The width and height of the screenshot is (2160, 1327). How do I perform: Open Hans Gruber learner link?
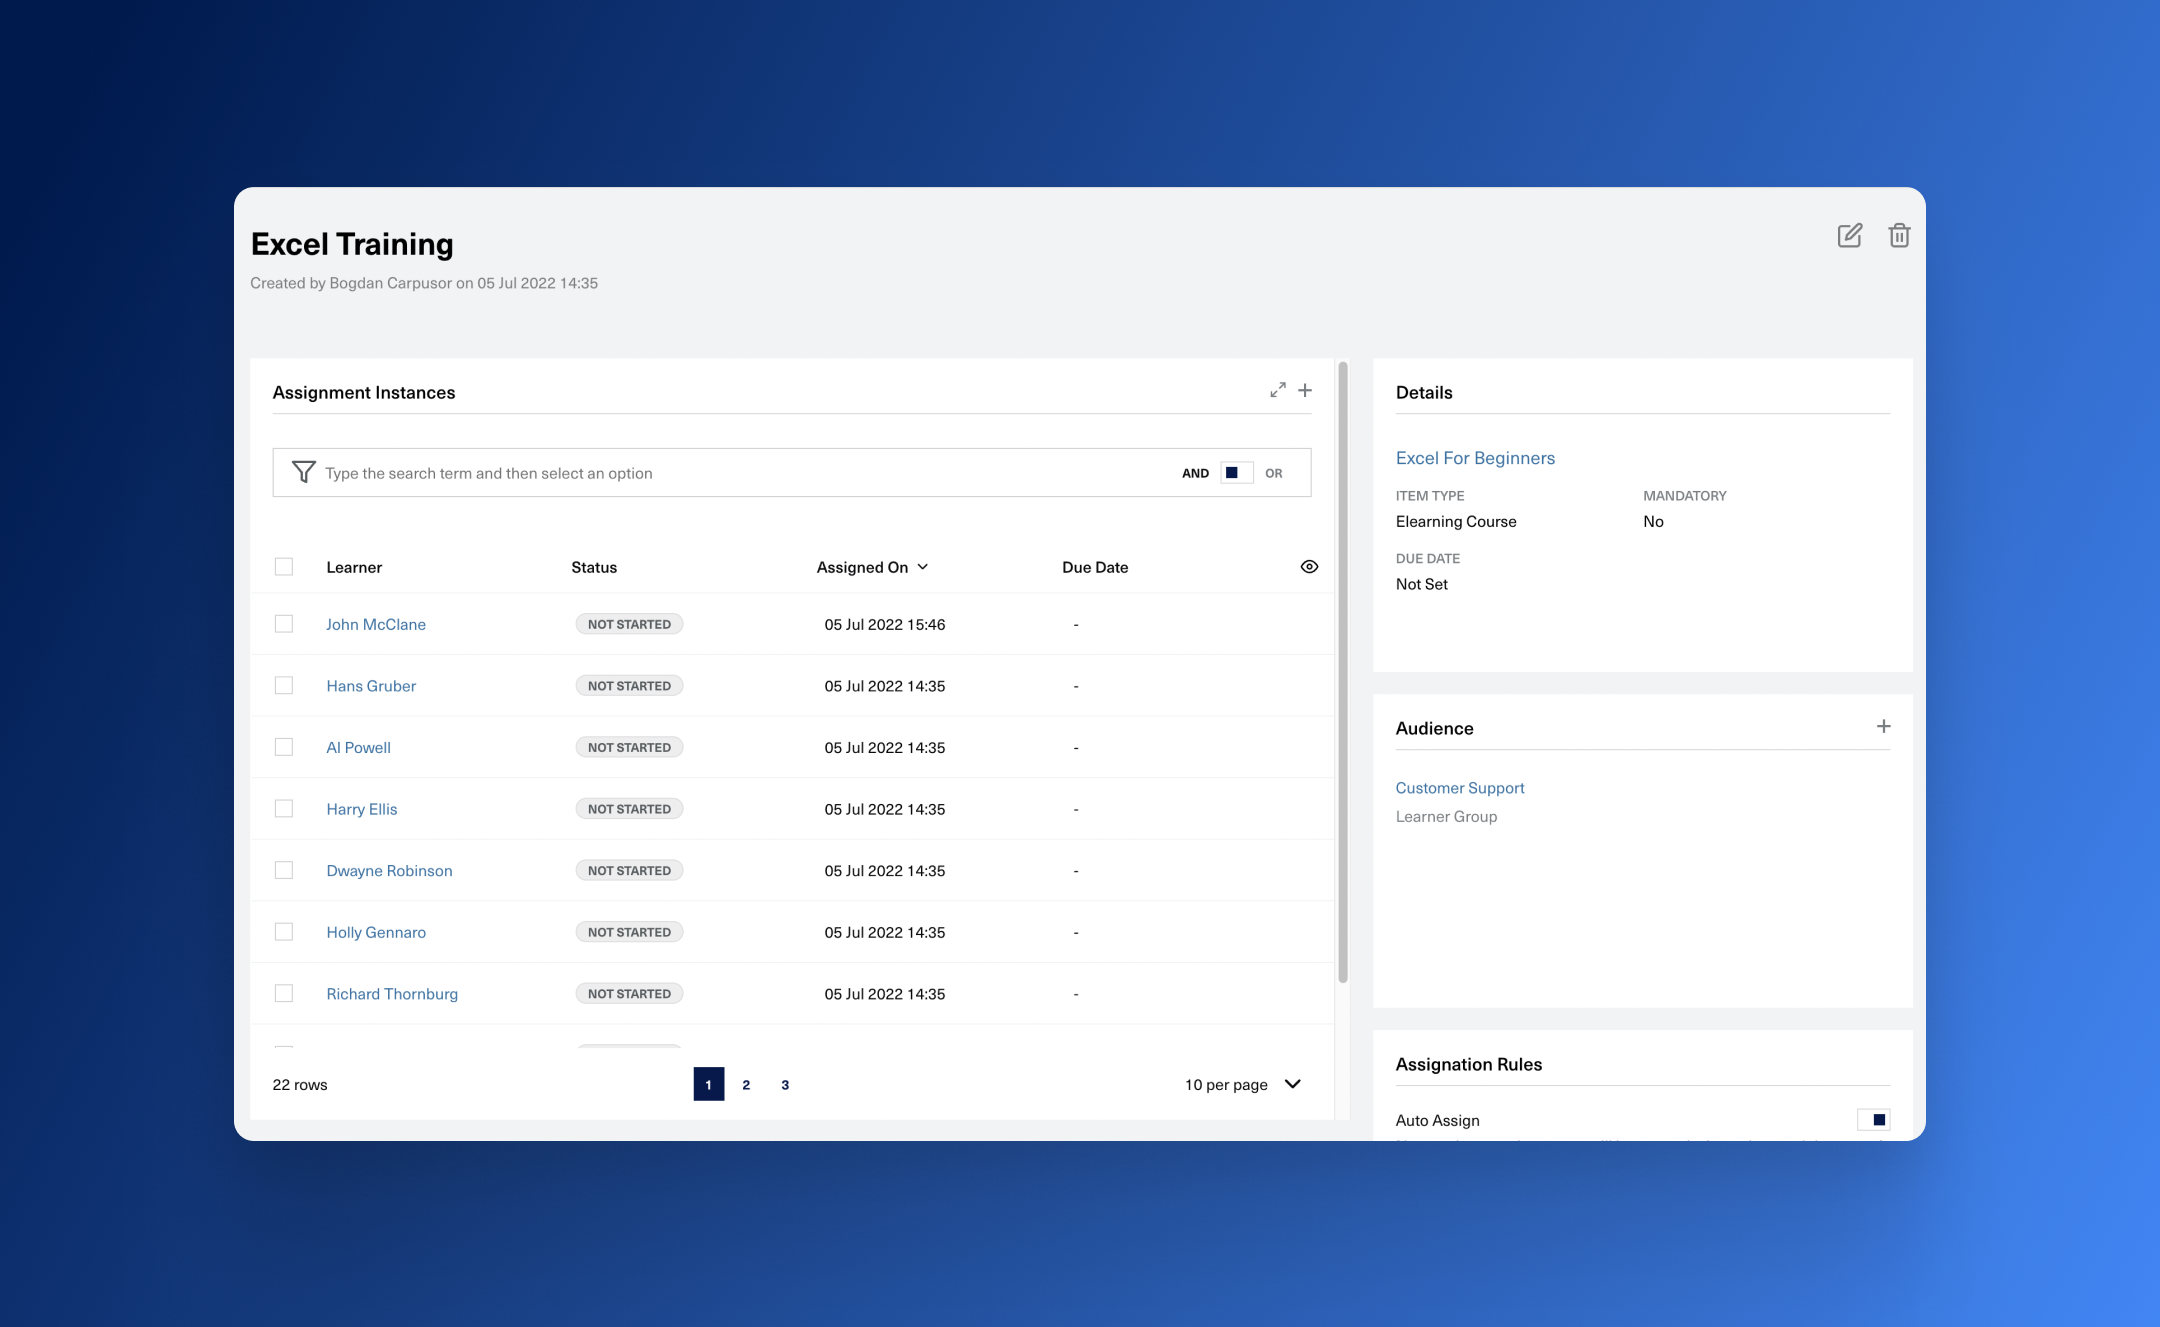371,686
